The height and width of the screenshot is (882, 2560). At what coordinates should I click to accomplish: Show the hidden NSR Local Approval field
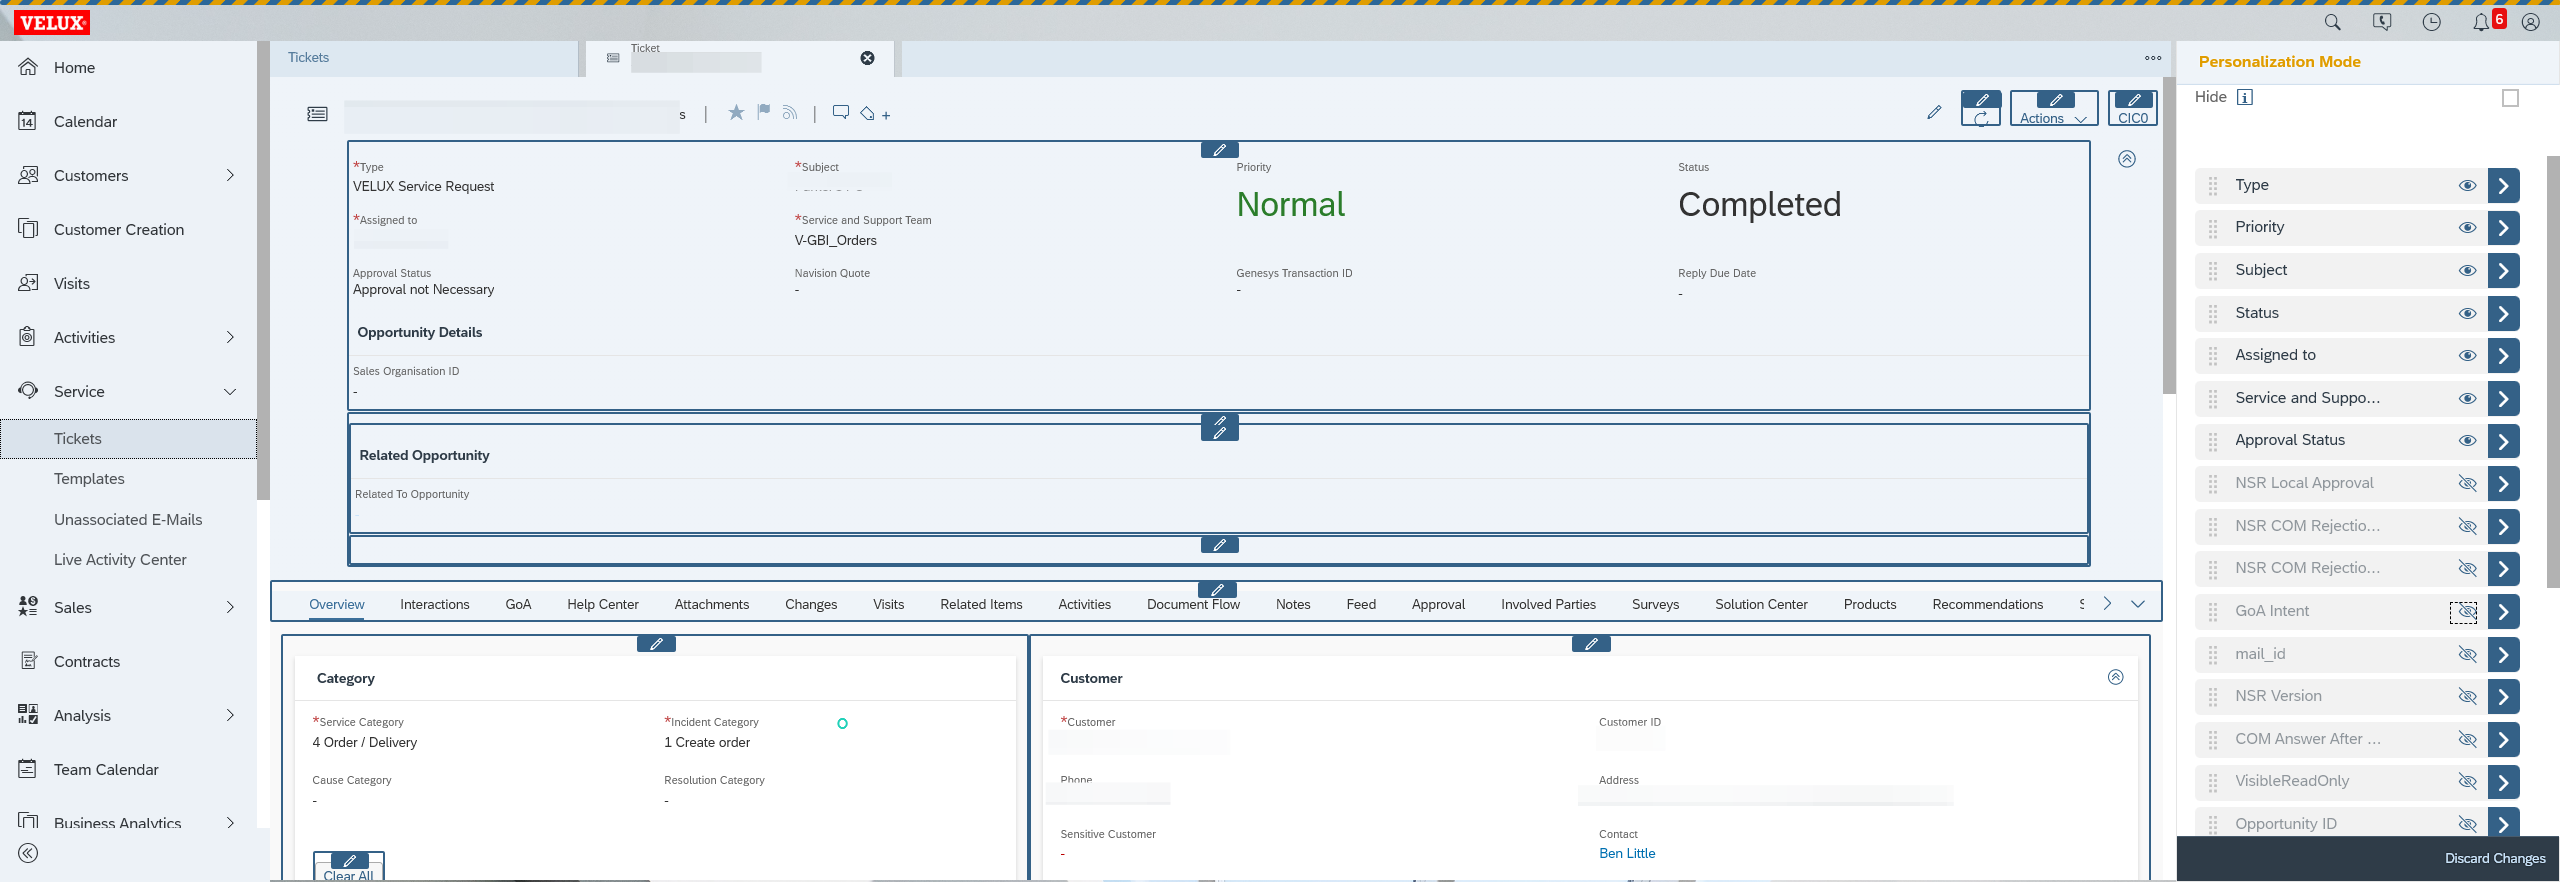click(x=2467, y=483)
